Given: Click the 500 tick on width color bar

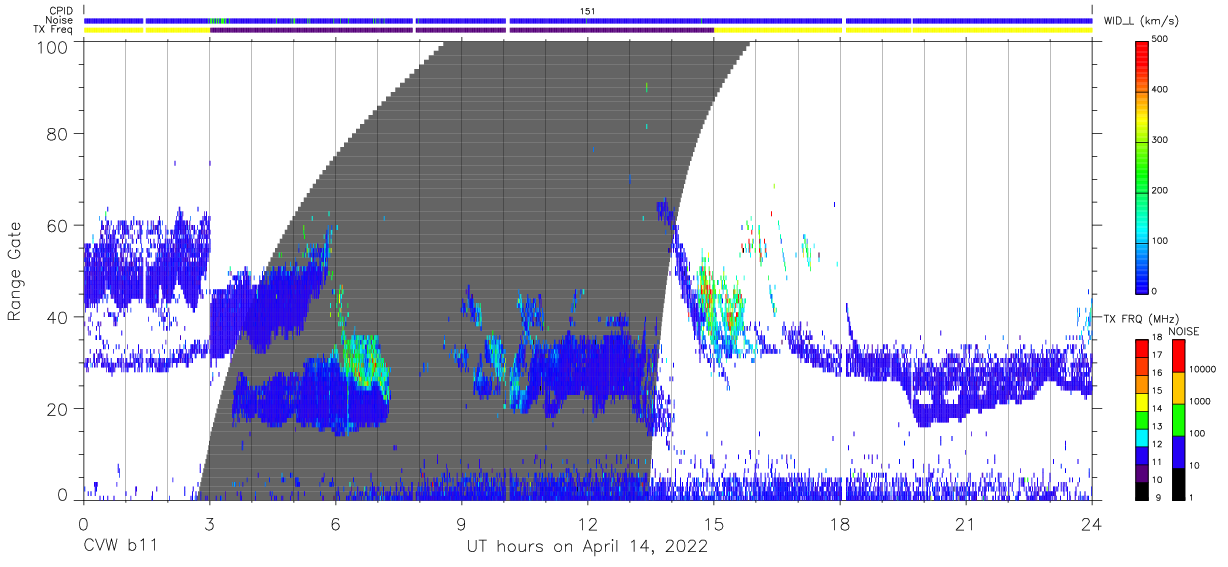Looking at the screenshot, I should [1159, 38].
